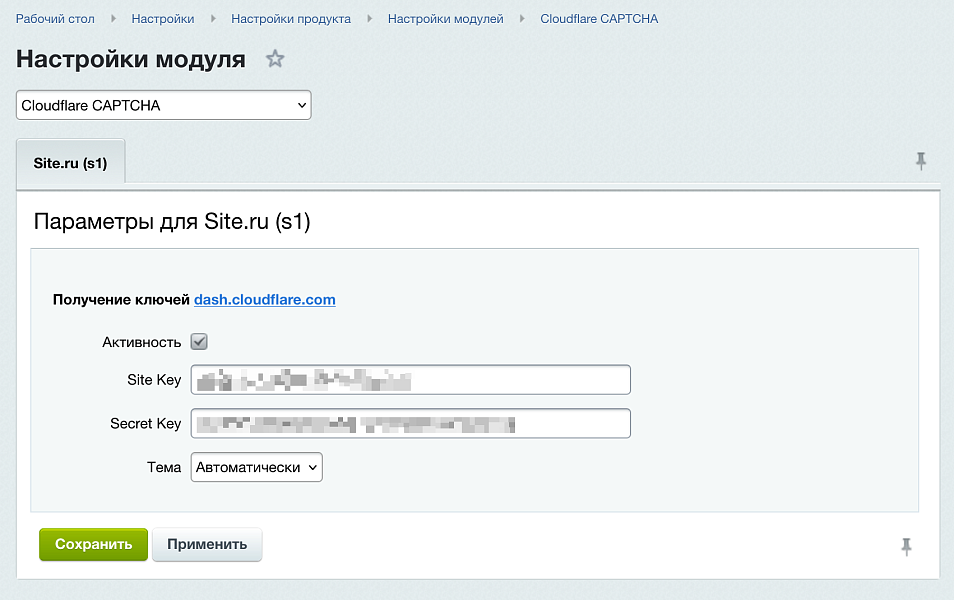The image size is (954, 600).
Task: Click the Secret Key input field
Action: (x=410, y=423)
